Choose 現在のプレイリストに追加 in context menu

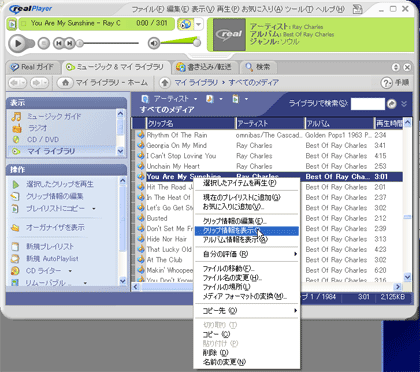click(x=247, y=197)
